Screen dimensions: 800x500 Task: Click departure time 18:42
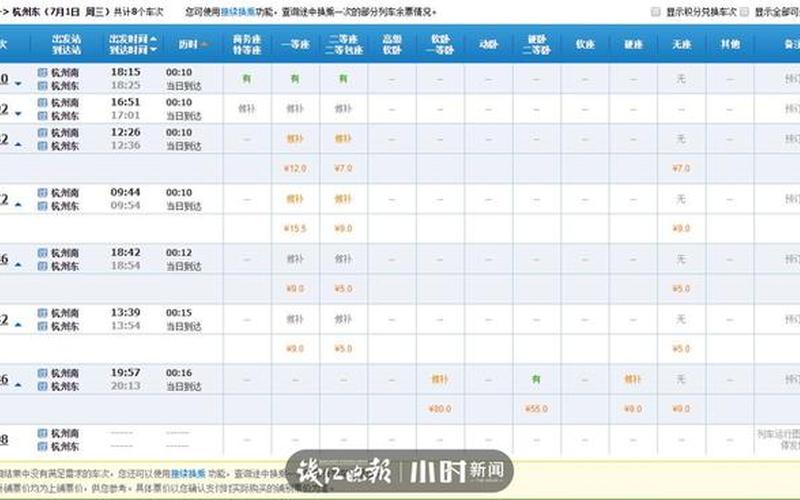(x=126, y=253)
